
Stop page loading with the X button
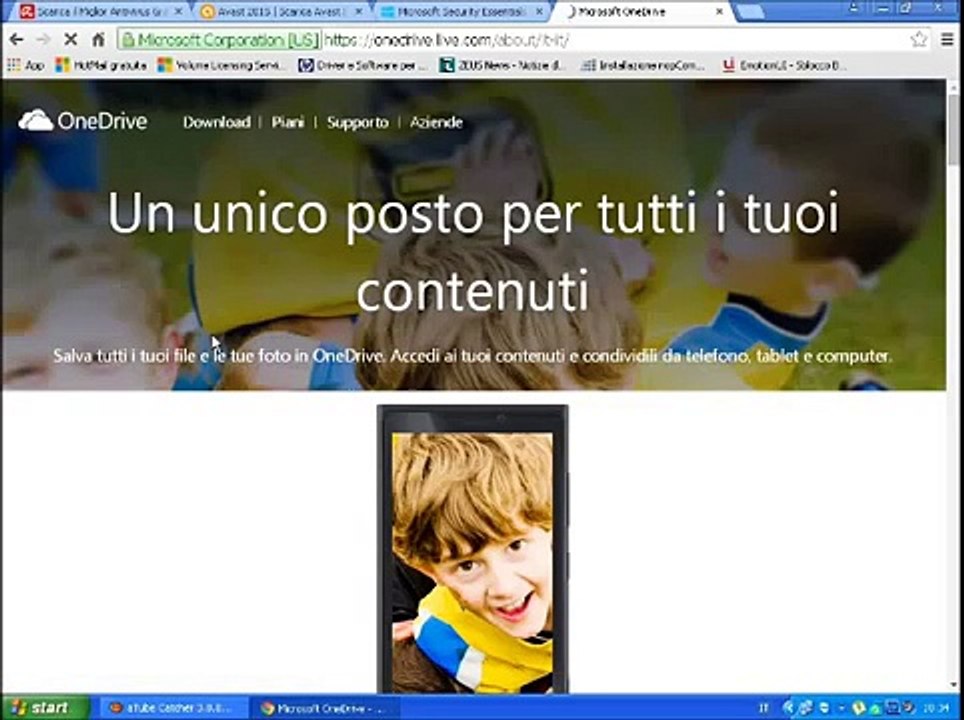click(x=71, y=40)
